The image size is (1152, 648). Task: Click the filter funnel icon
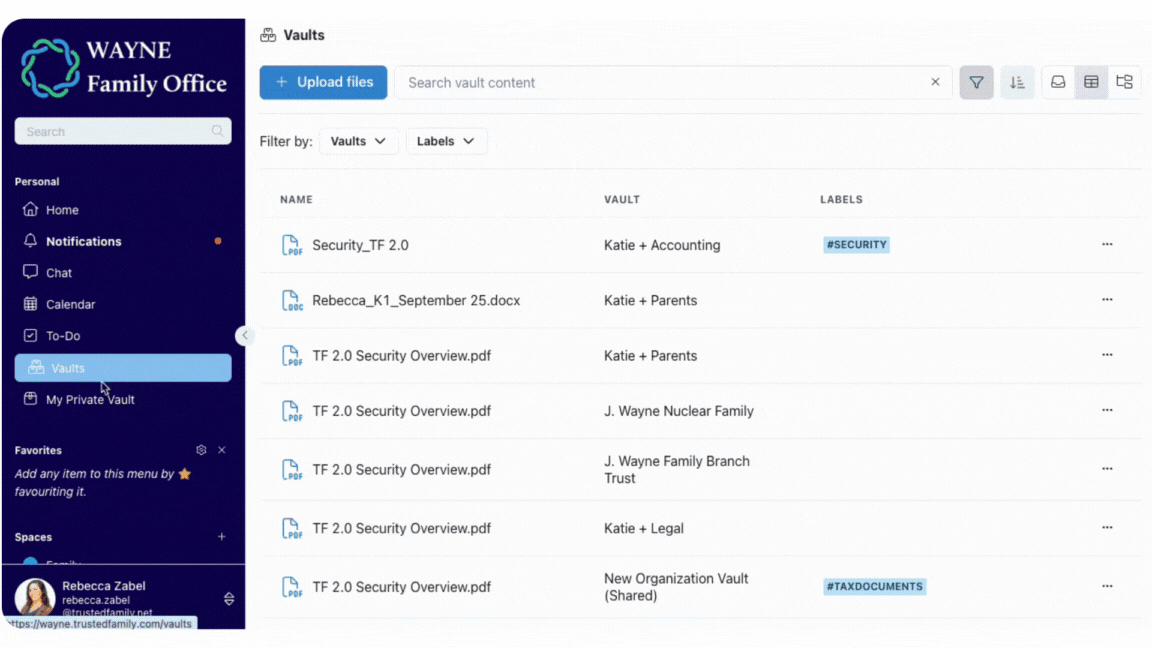click(x=976, y=83)
